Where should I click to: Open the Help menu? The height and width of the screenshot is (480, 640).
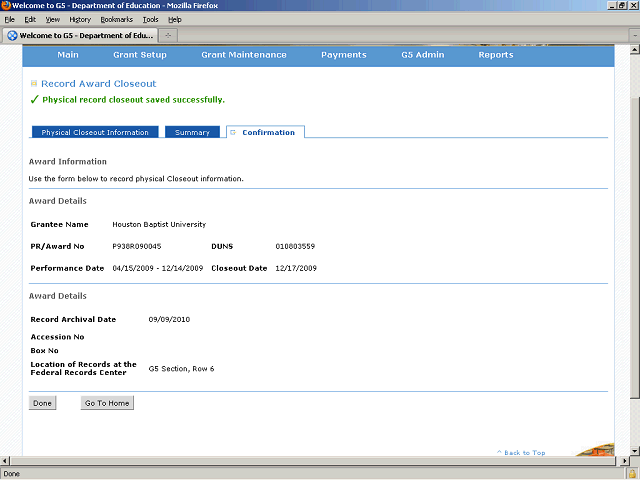pyautogui.click(x=175, y=20)
